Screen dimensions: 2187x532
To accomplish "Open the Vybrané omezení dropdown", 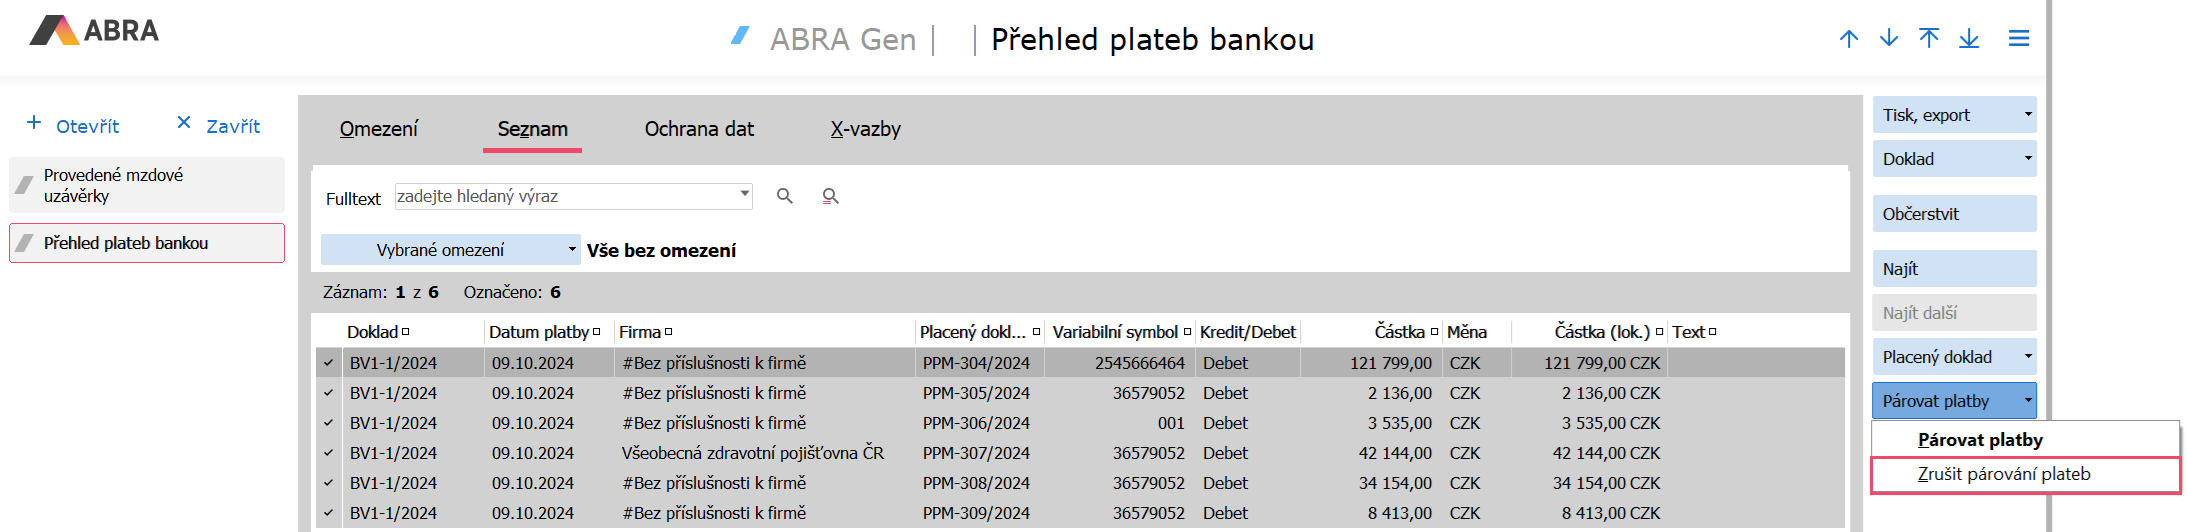I will pyautogui.click(x=450, y=250).
